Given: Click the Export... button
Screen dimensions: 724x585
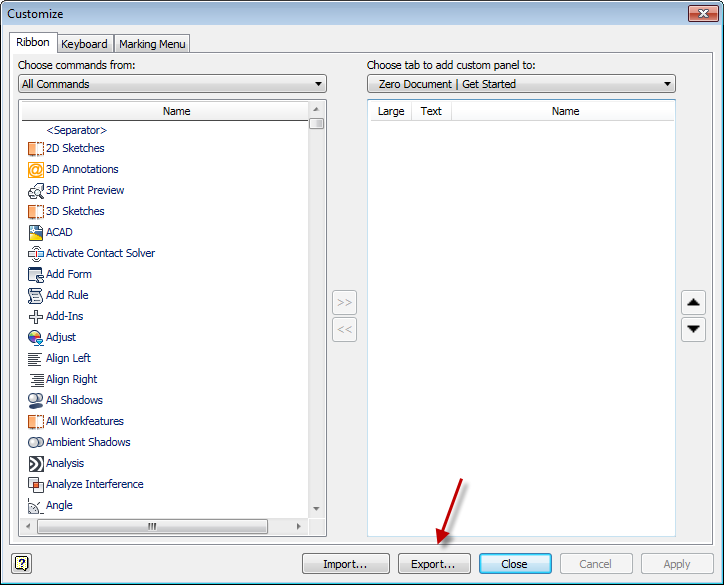Looking at the screenshot, I should 434,564.
